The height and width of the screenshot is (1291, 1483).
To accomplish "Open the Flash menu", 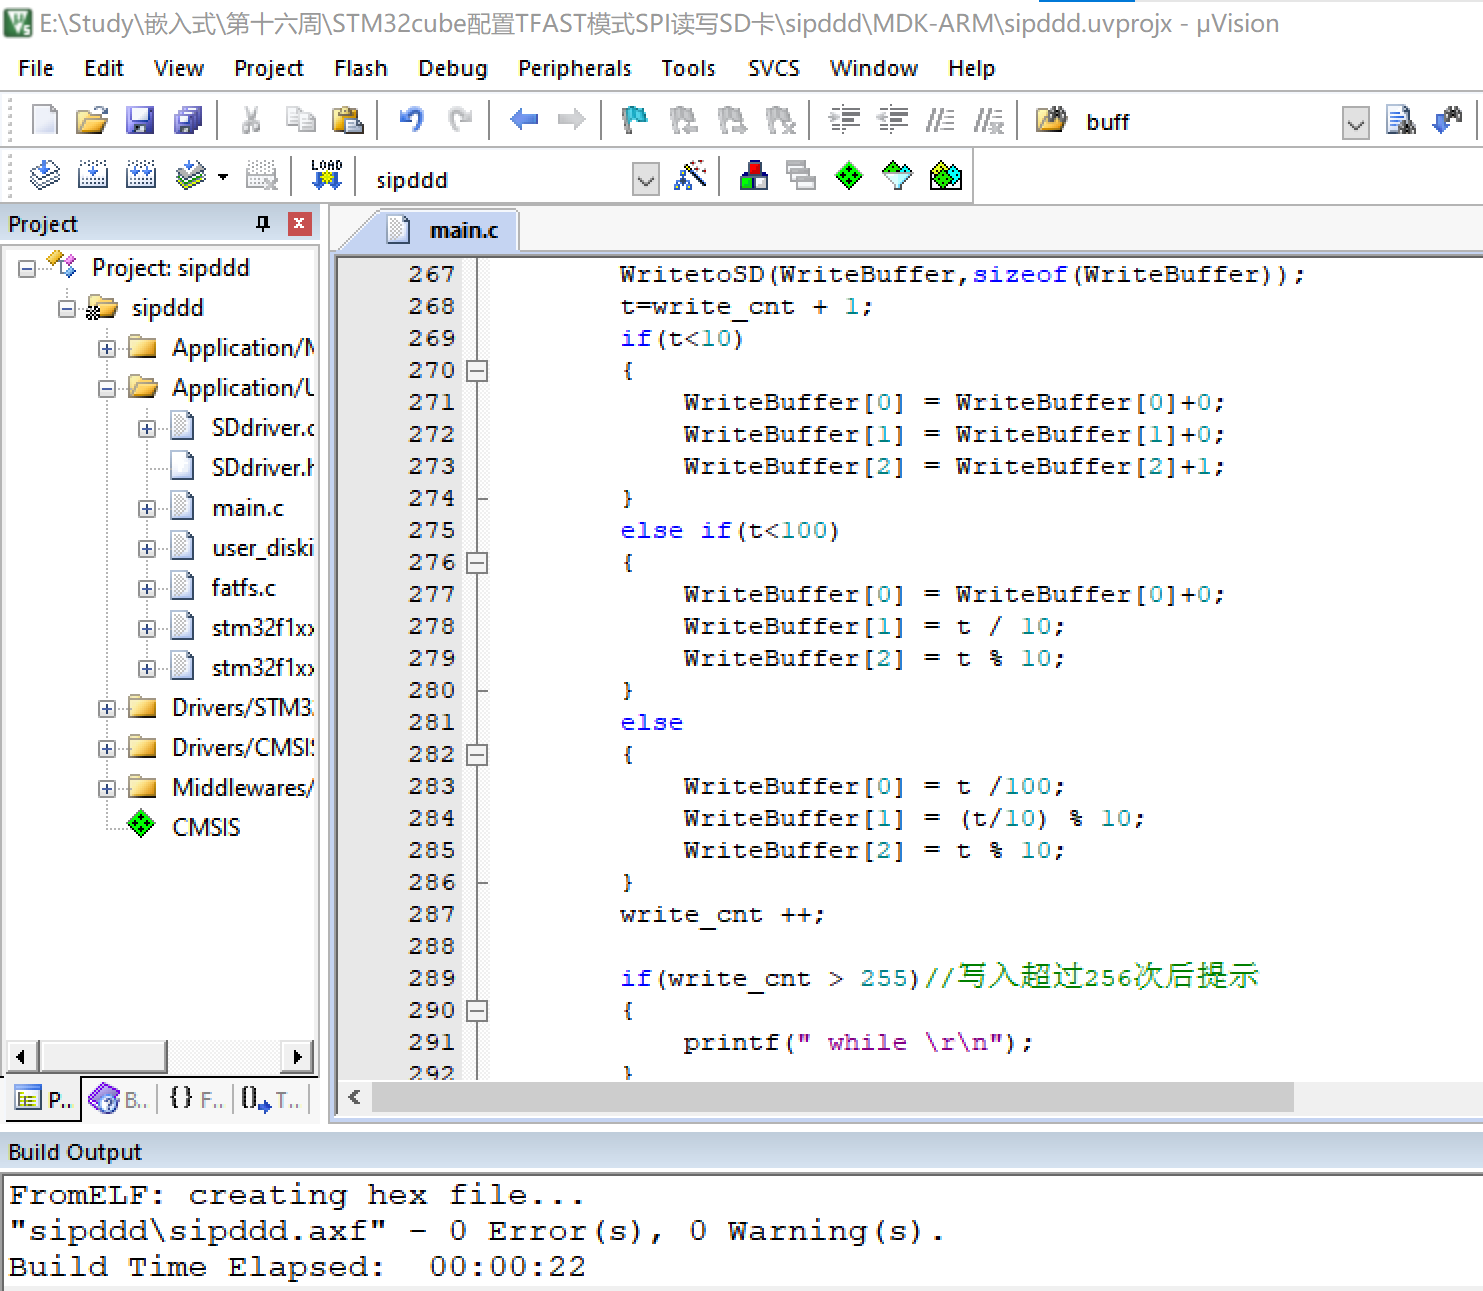I will [x=361, y=68].
